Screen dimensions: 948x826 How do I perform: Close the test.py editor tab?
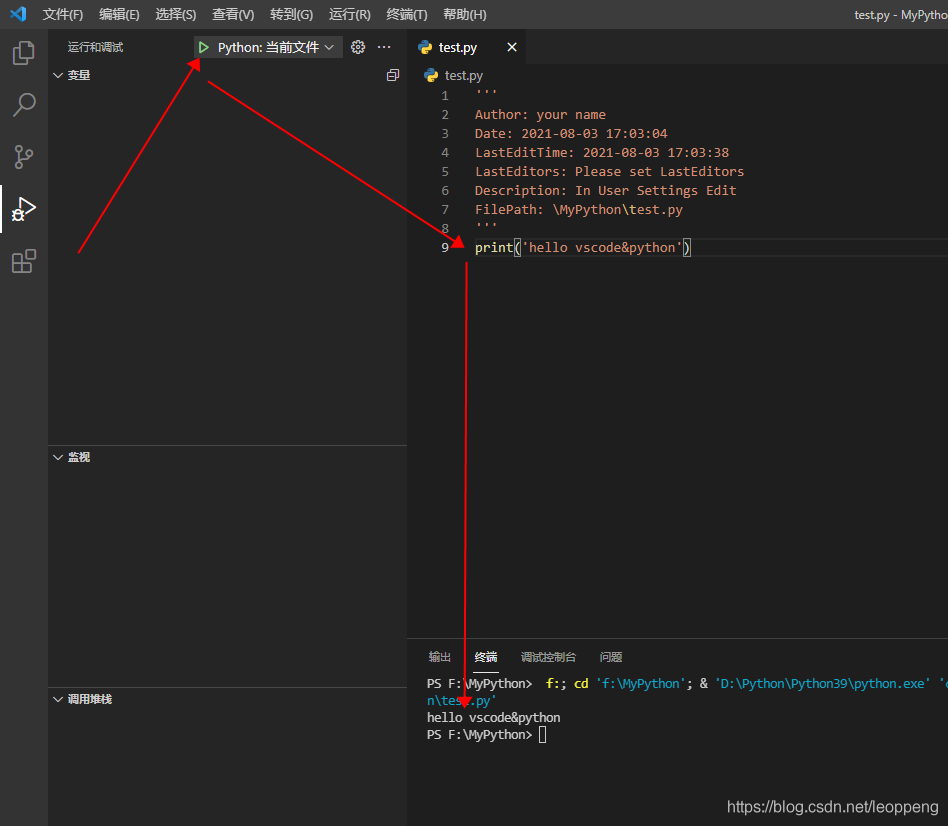[512, 47]
